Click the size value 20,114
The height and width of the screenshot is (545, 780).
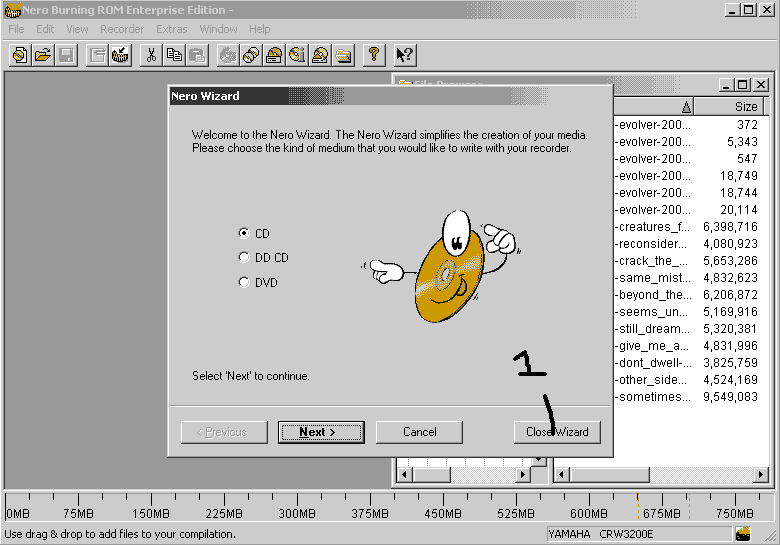739,210
